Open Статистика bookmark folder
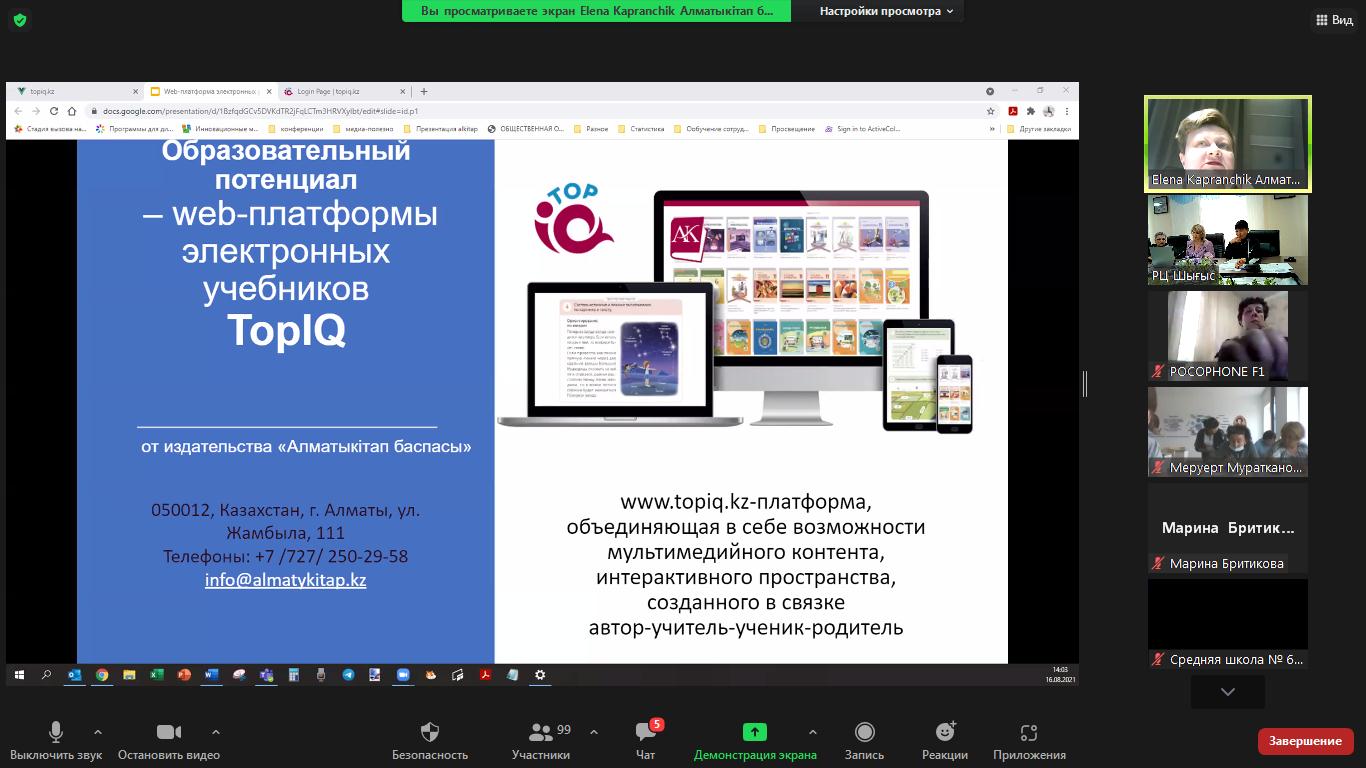 [641, 128]
